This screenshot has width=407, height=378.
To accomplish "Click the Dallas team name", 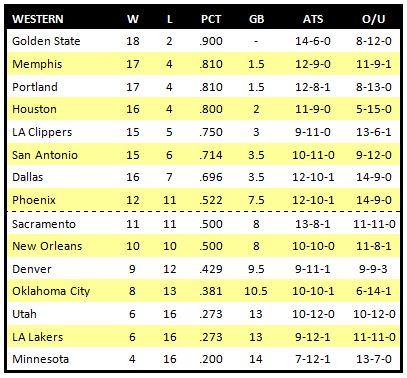I will click(28, 177).
